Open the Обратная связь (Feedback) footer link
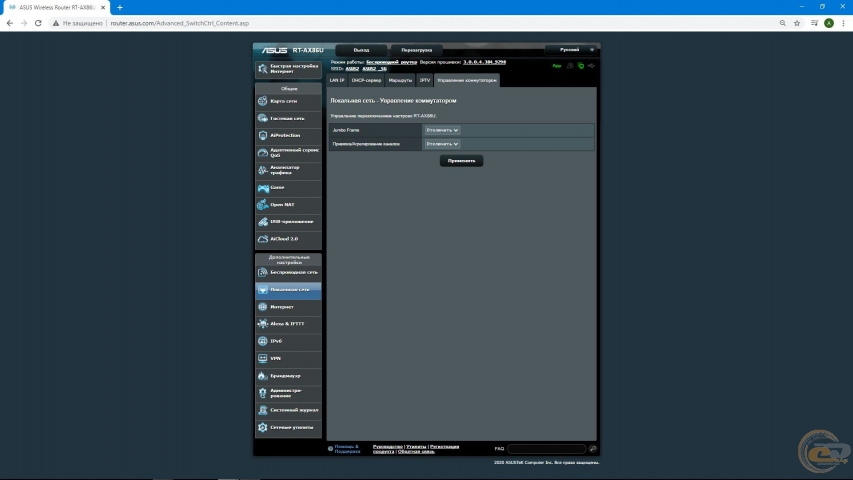The image size is (853, 480). [416, 452]
